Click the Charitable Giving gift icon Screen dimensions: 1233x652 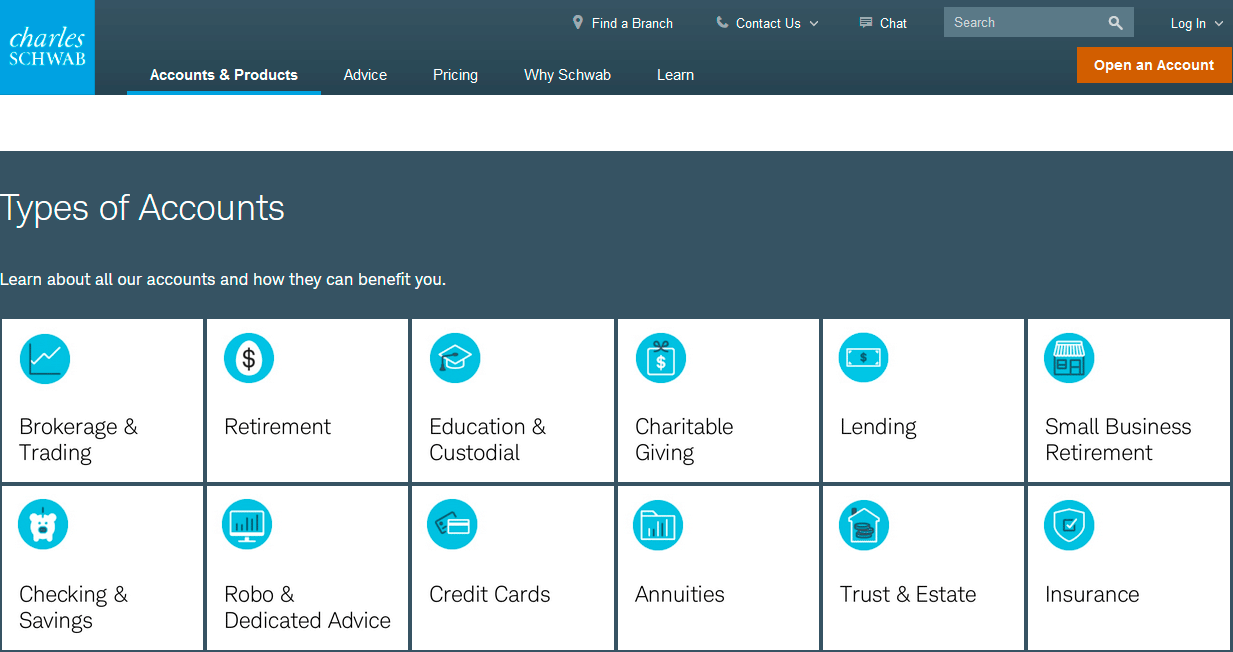(660, 358)
